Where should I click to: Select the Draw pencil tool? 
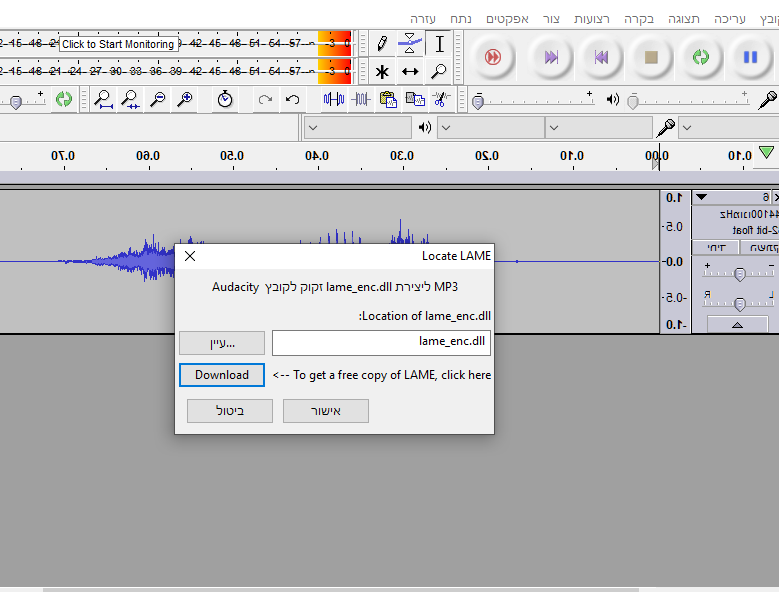381,44
